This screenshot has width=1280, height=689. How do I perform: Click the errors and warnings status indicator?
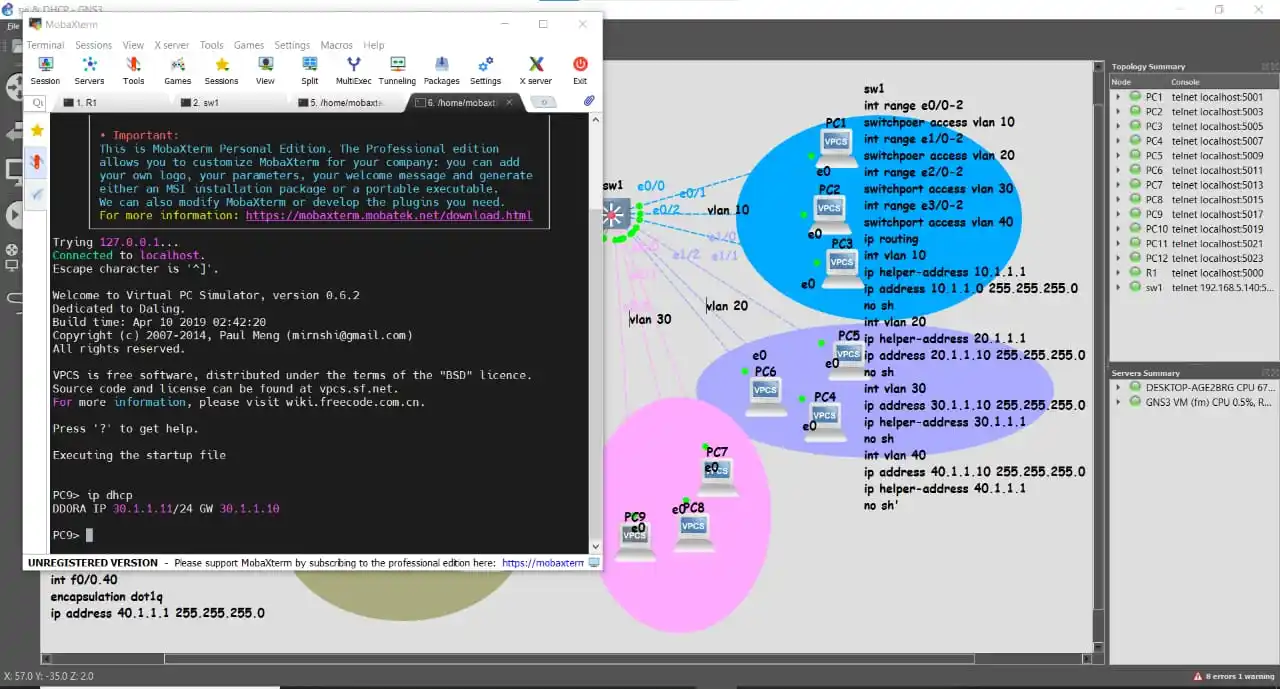pos(1234,677)
